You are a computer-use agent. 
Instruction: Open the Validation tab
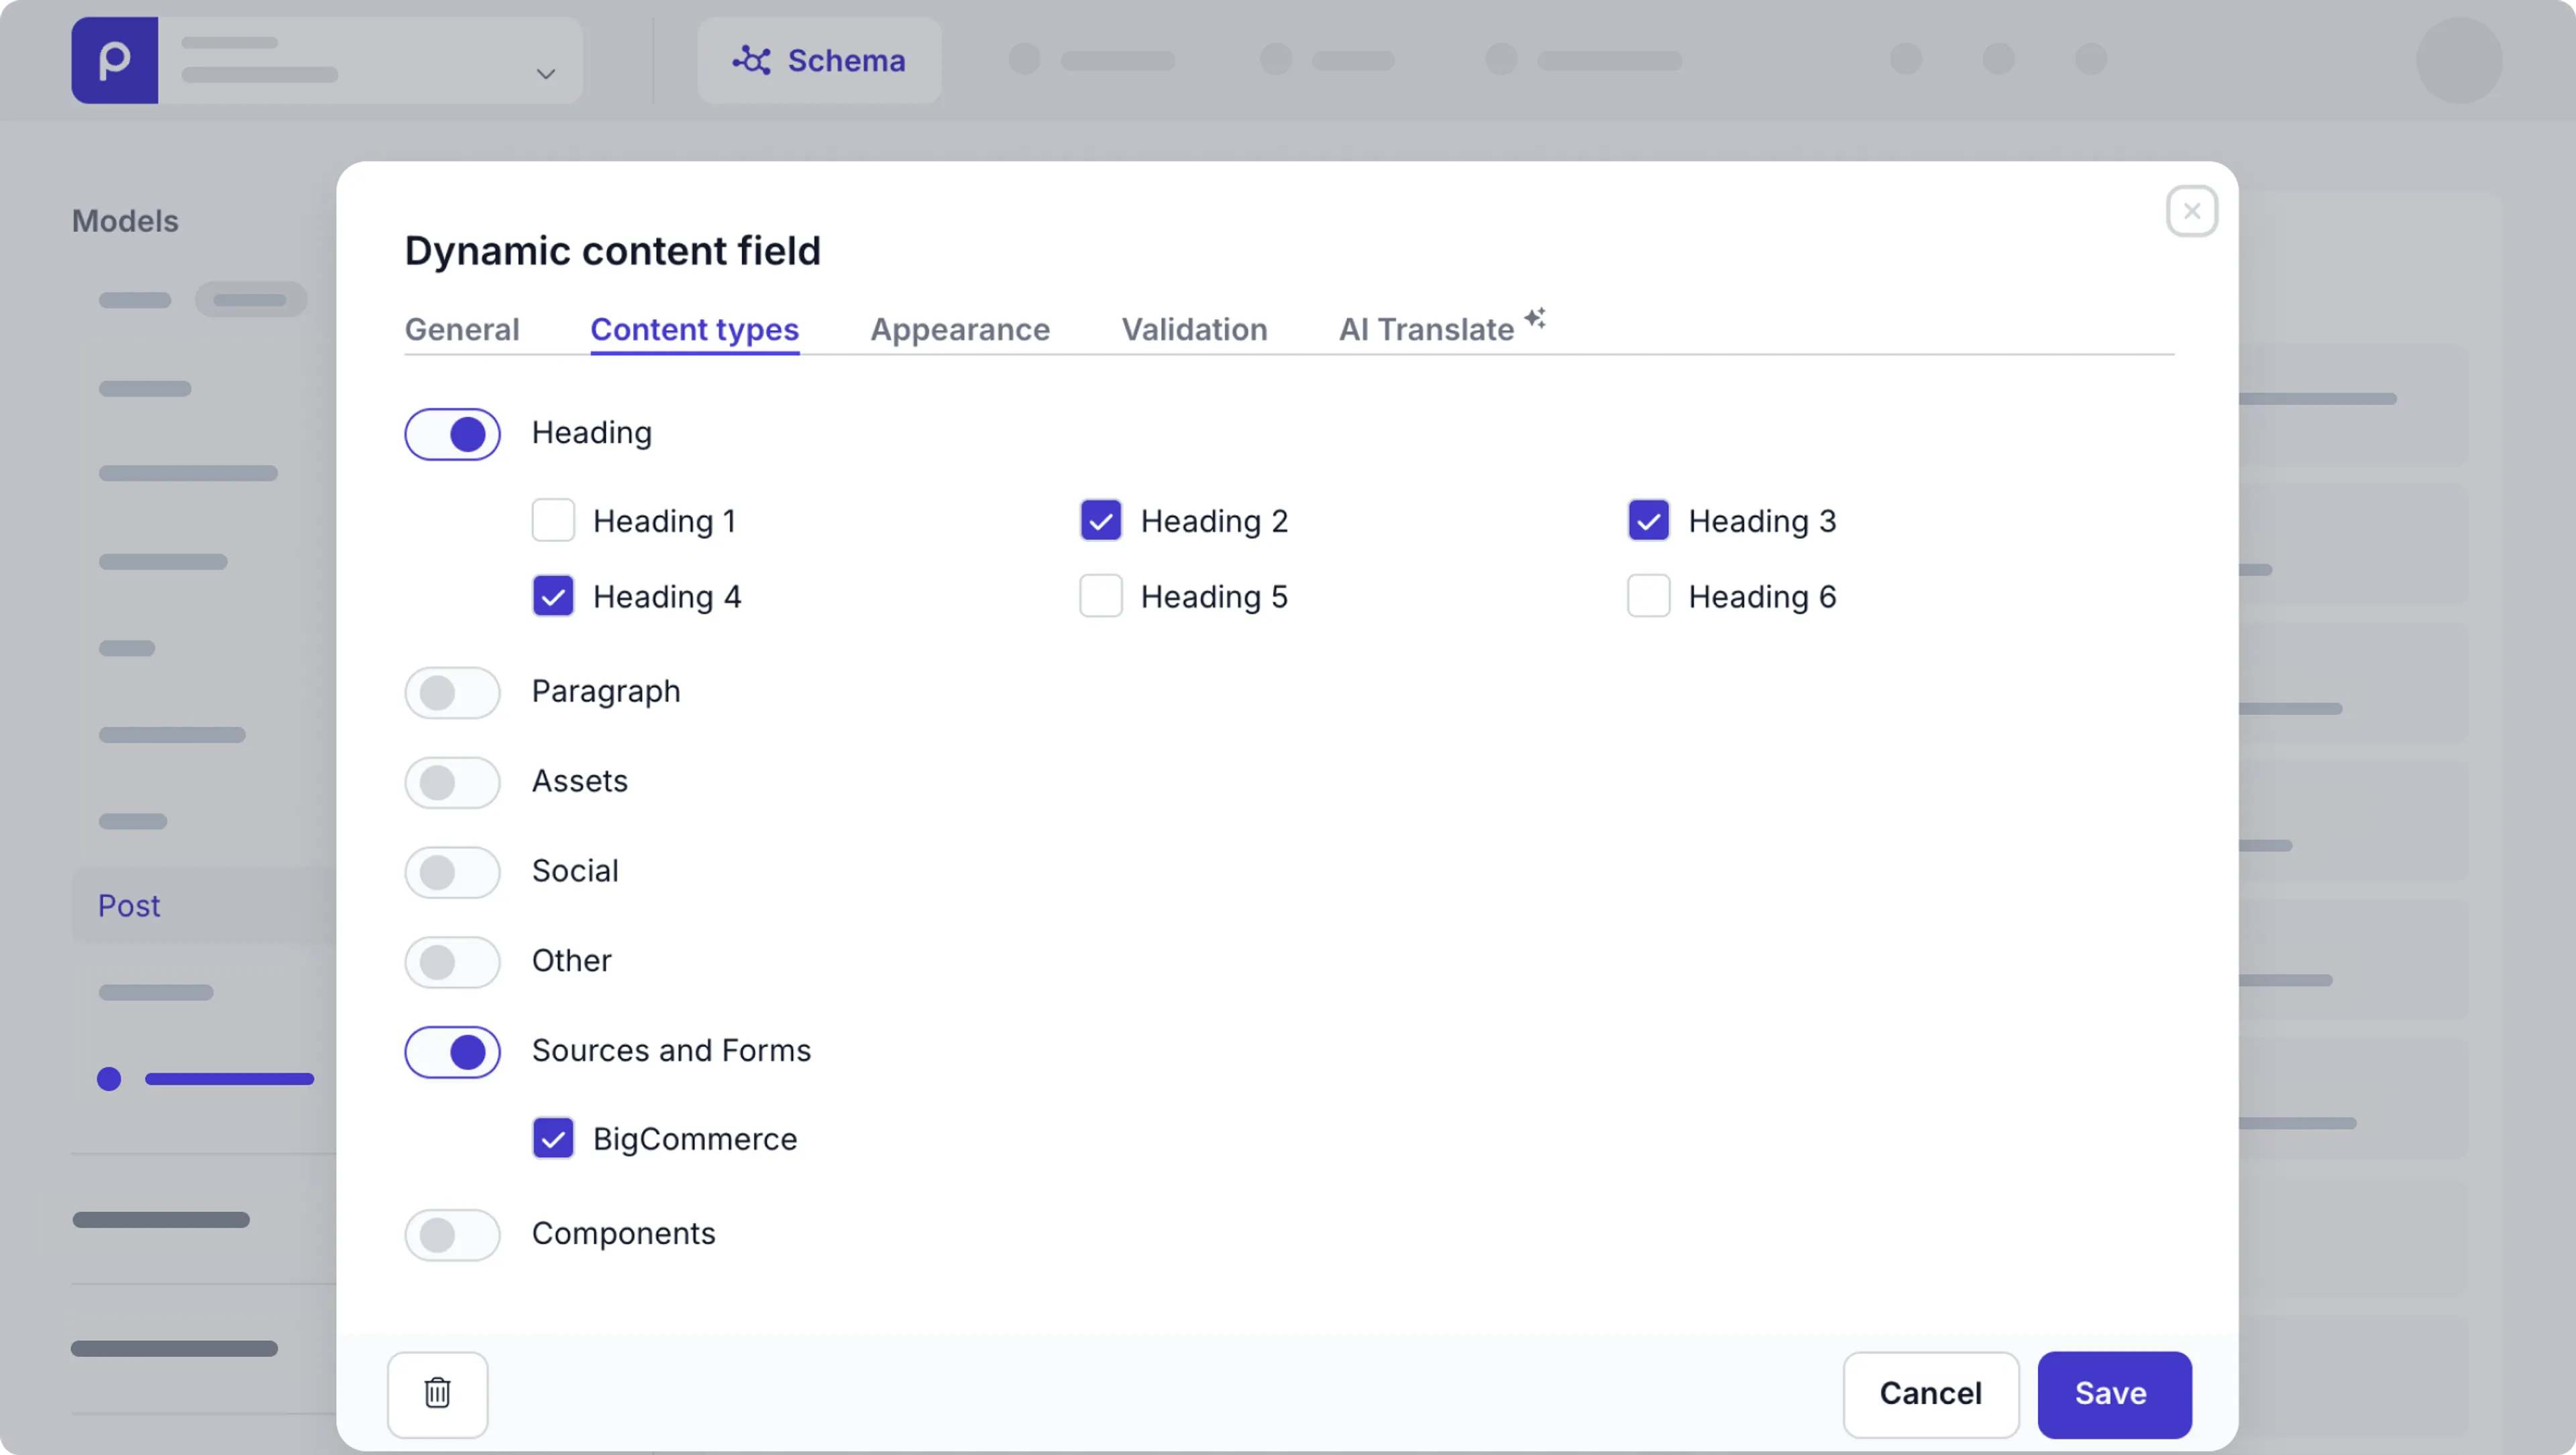coord(1194,329)
